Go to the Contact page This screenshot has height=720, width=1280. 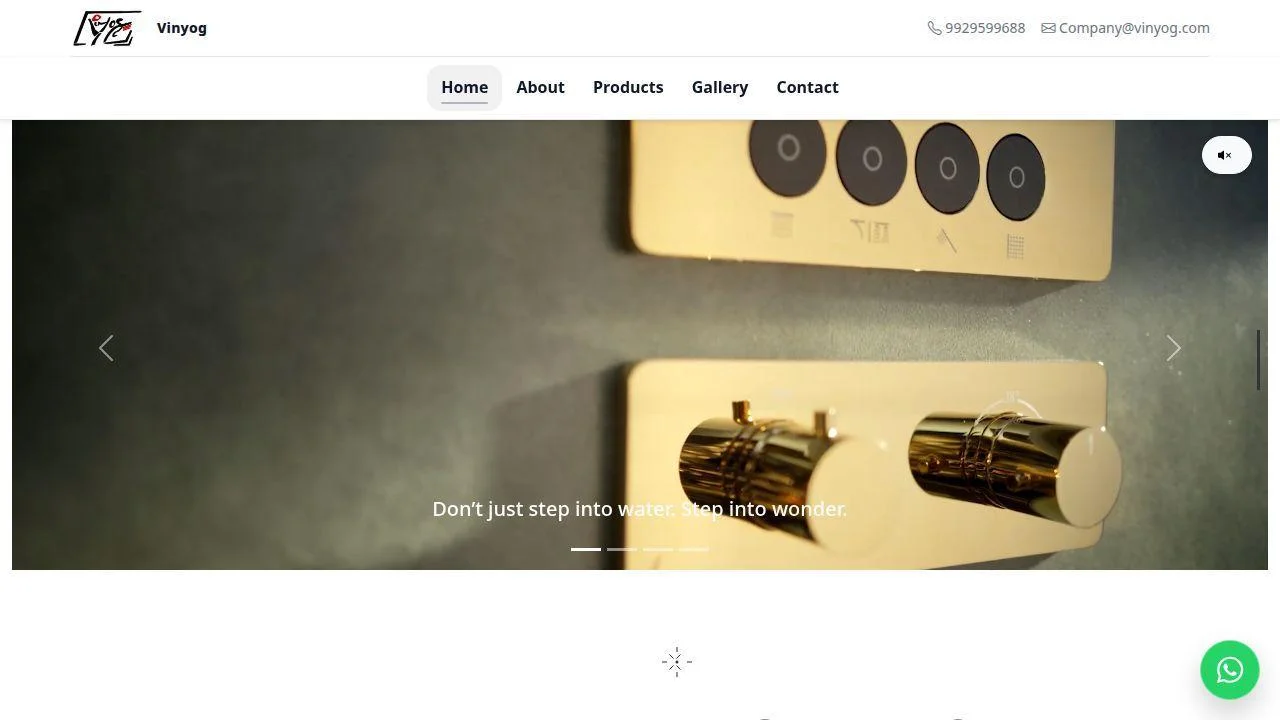[x=807, y=87]
